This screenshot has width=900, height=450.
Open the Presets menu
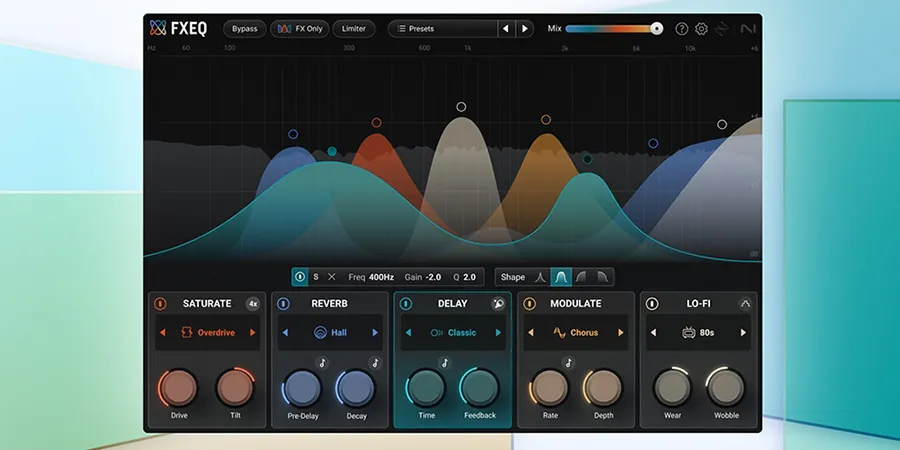[443, 29]
